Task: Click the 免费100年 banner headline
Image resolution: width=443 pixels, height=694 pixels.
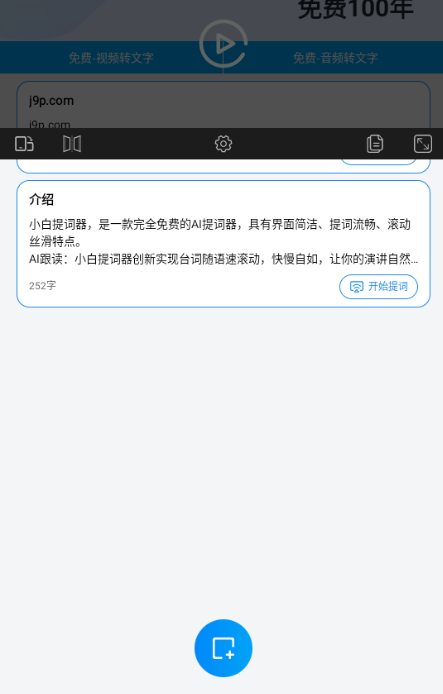Action: point(355,10)
